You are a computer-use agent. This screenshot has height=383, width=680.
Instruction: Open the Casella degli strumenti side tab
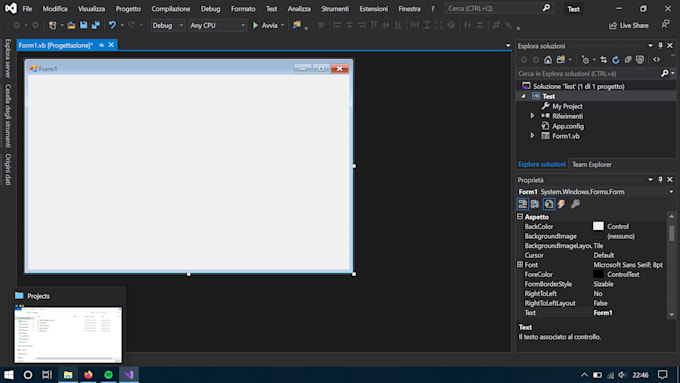pos(8,116)
